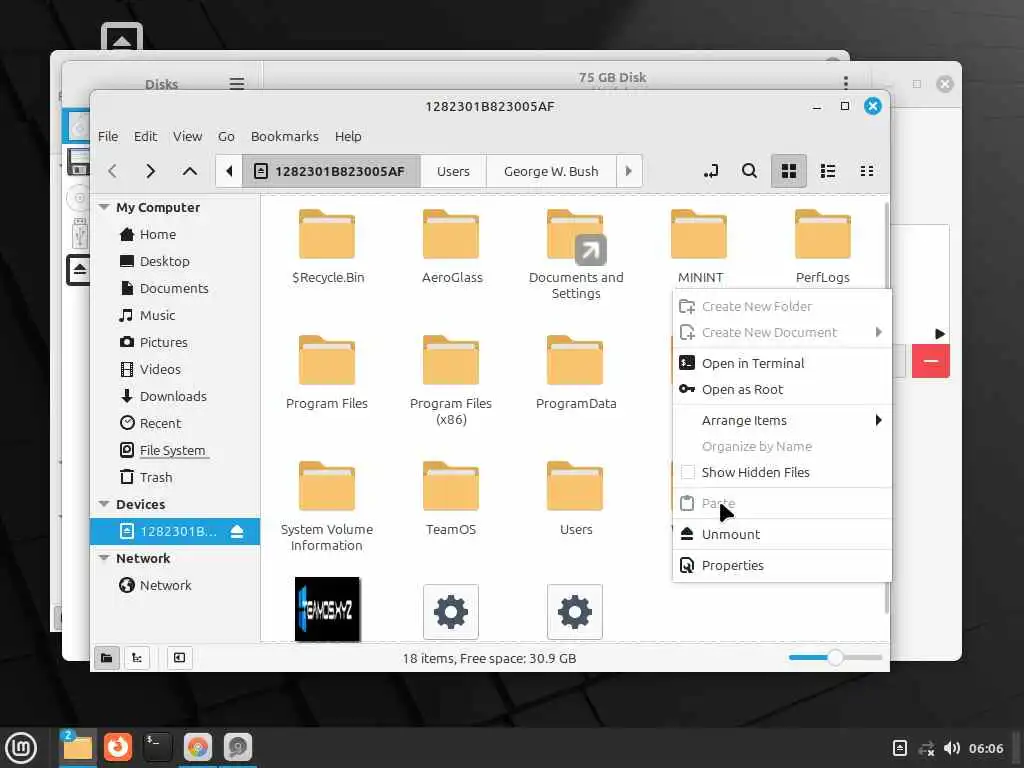
Task: Go up to the parent folder
Action: click(x=189, y=171)
